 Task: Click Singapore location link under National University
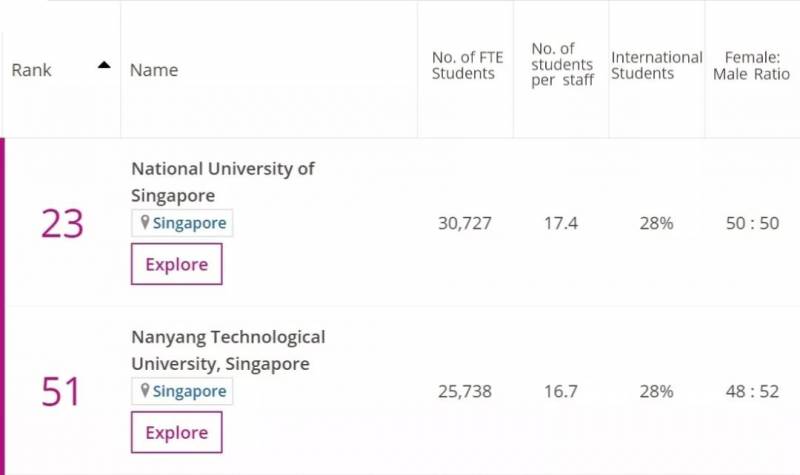click(x=189, y=223)
